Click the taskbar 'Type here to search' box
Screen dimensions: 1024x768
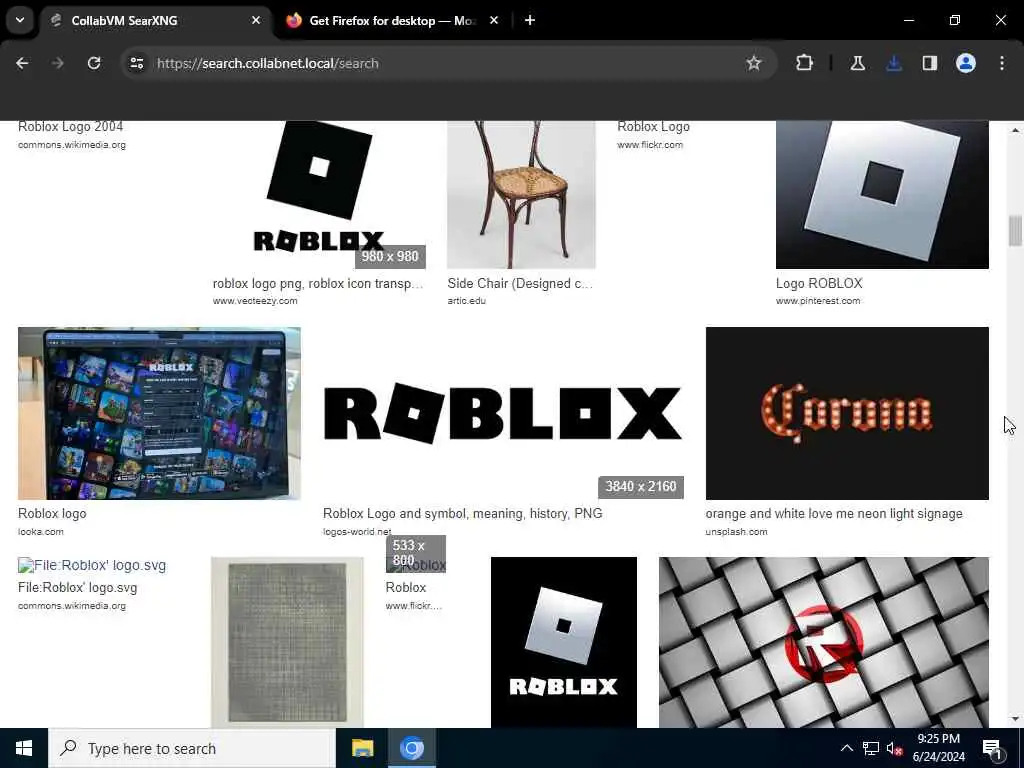point(192,748)
